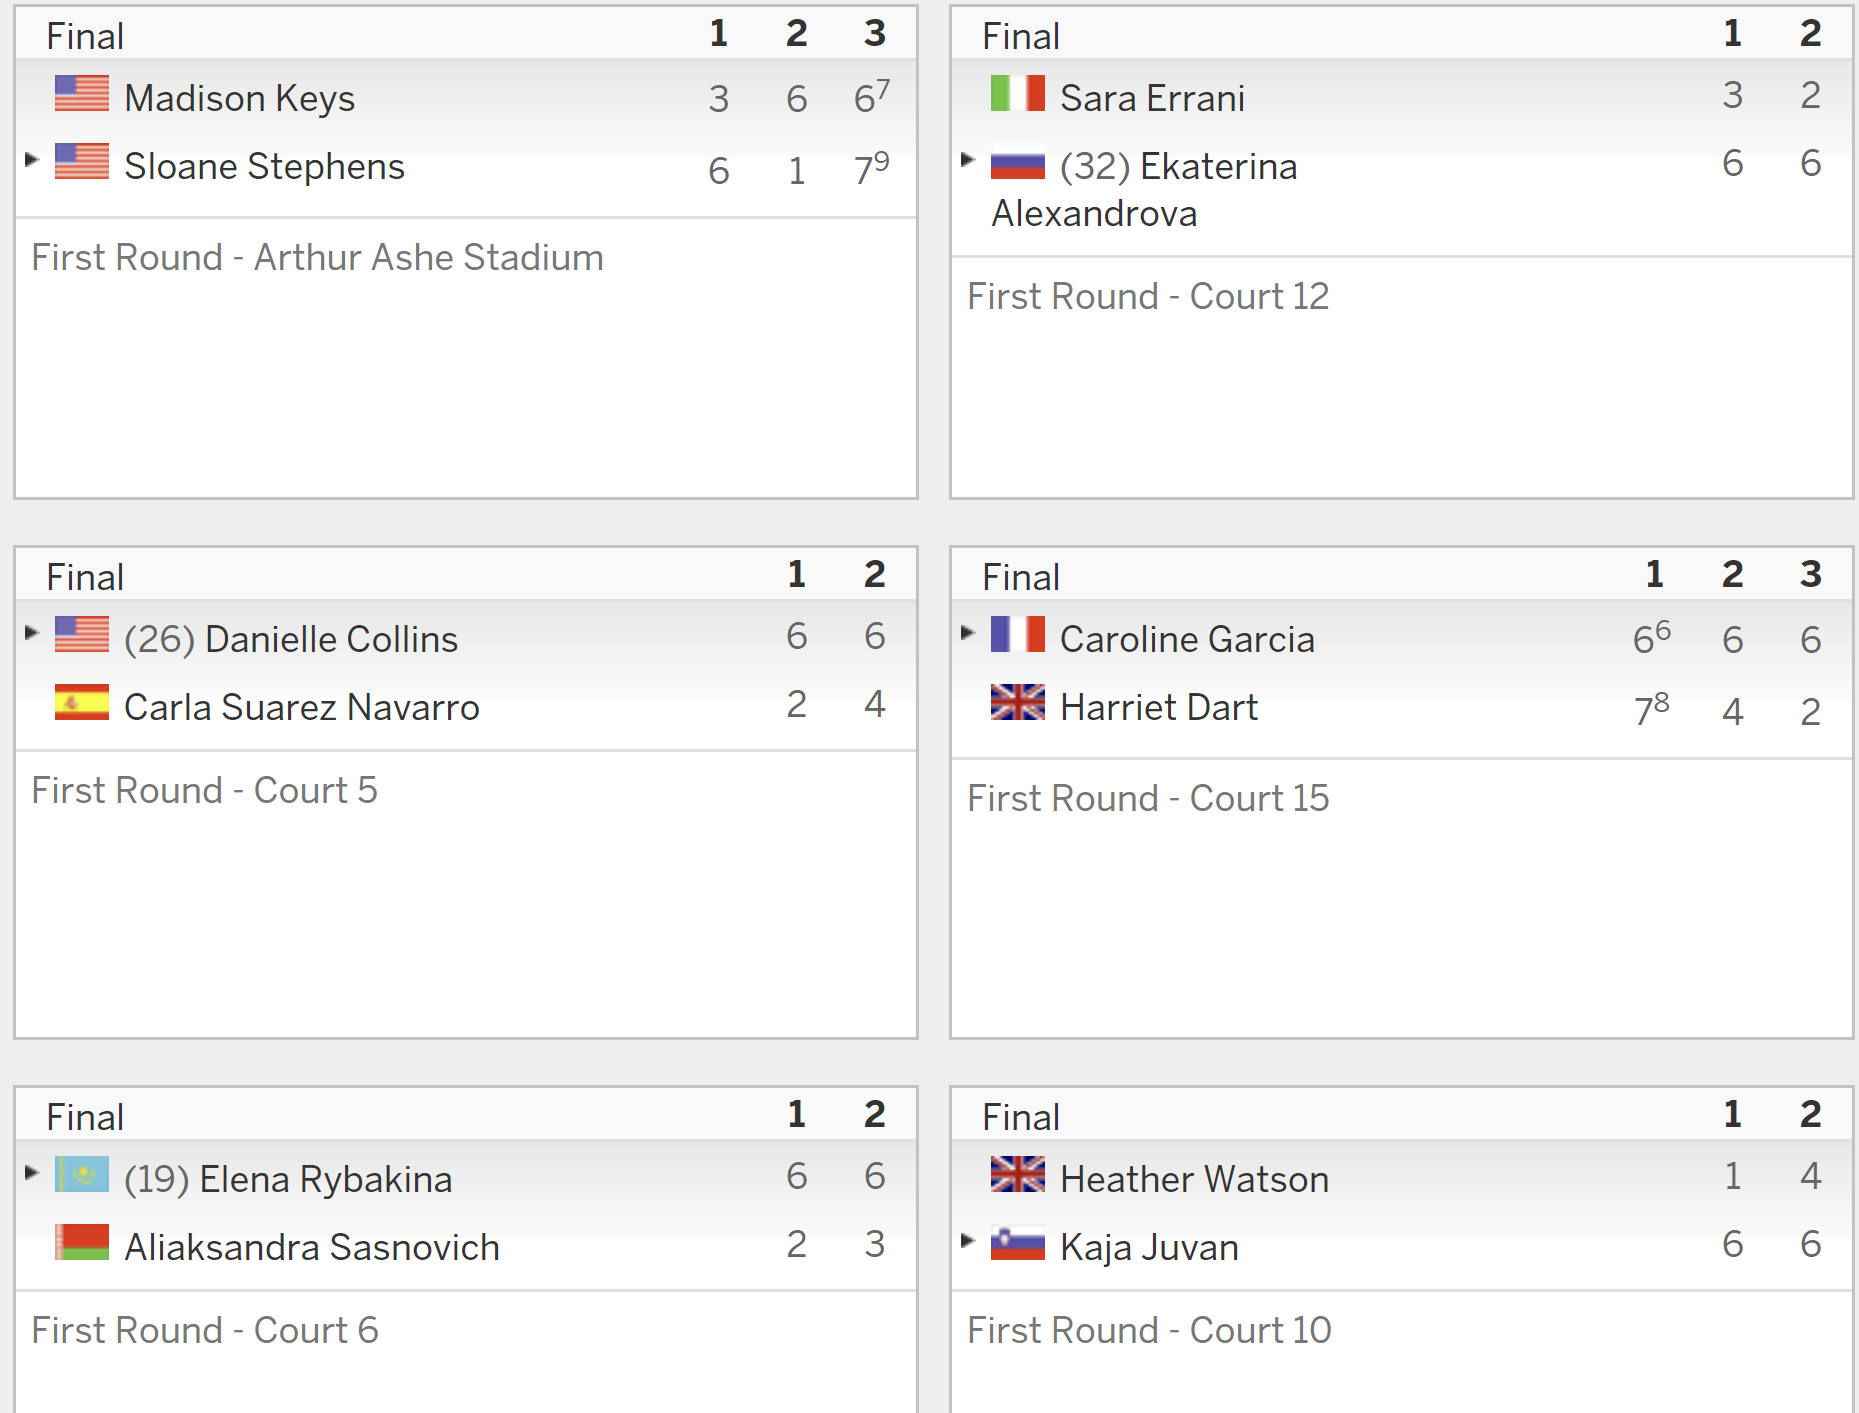Viewport: 1859px width, 1413px height.
Task: Open Elena Rybakina player page
Action: coord(325,1179)
